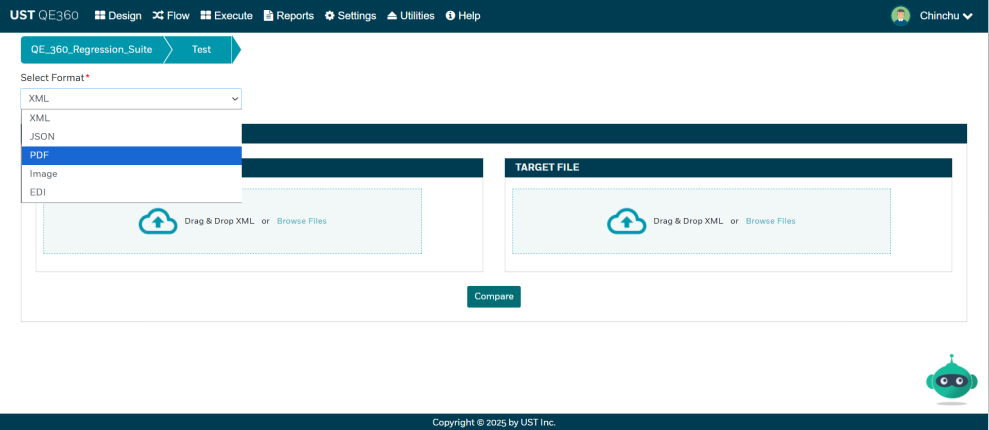
Task: Open the Utilities menu
Action: tap(411, 16)
